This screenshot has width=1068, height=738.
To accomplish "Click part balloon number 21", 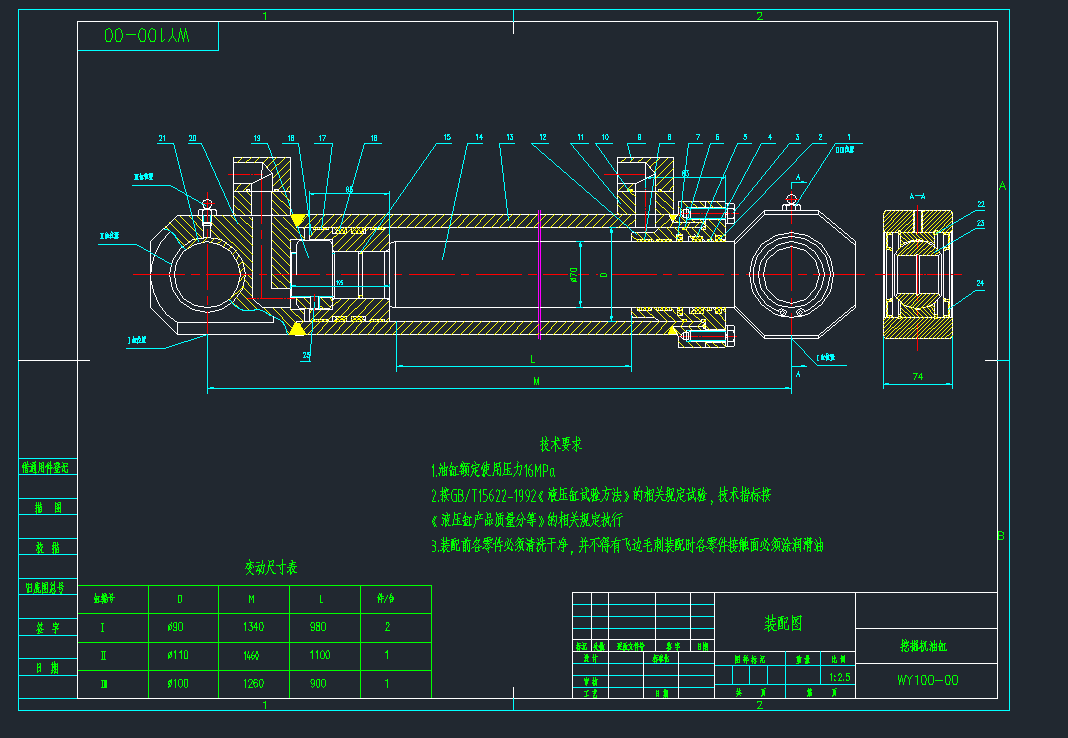I will 162,138.
